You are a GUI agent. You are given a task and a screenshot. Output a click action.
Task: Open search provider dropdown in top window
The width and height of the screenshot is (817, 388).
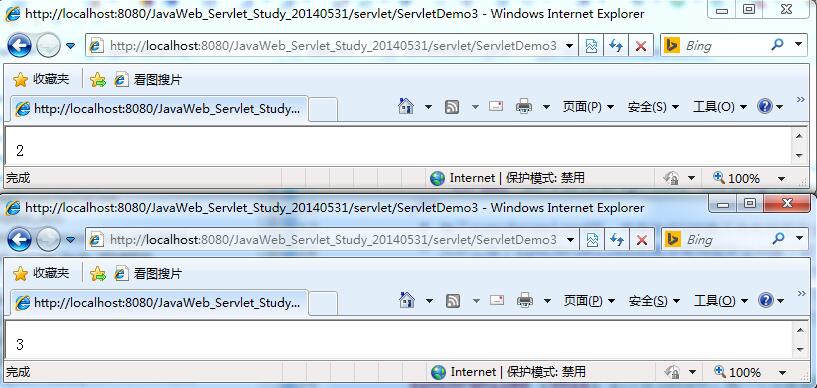click(798, 45)
